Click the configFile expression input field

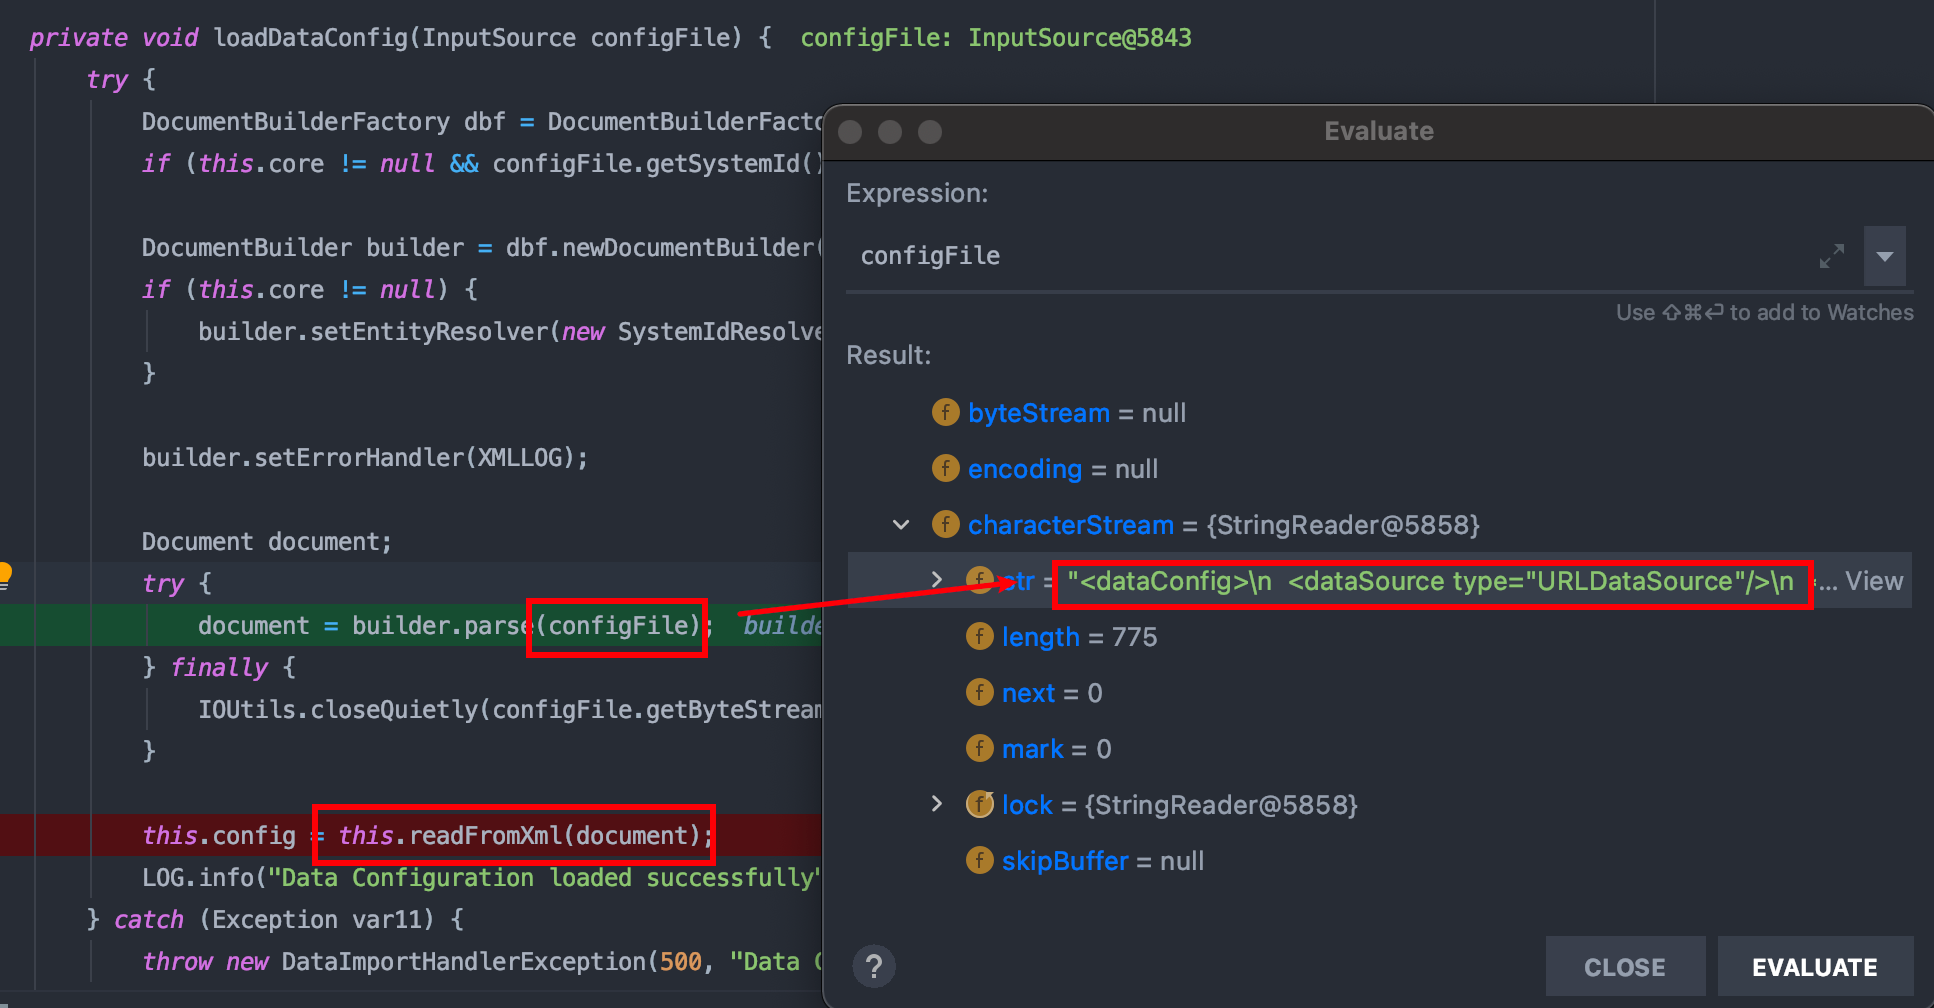pos(1300,256)
